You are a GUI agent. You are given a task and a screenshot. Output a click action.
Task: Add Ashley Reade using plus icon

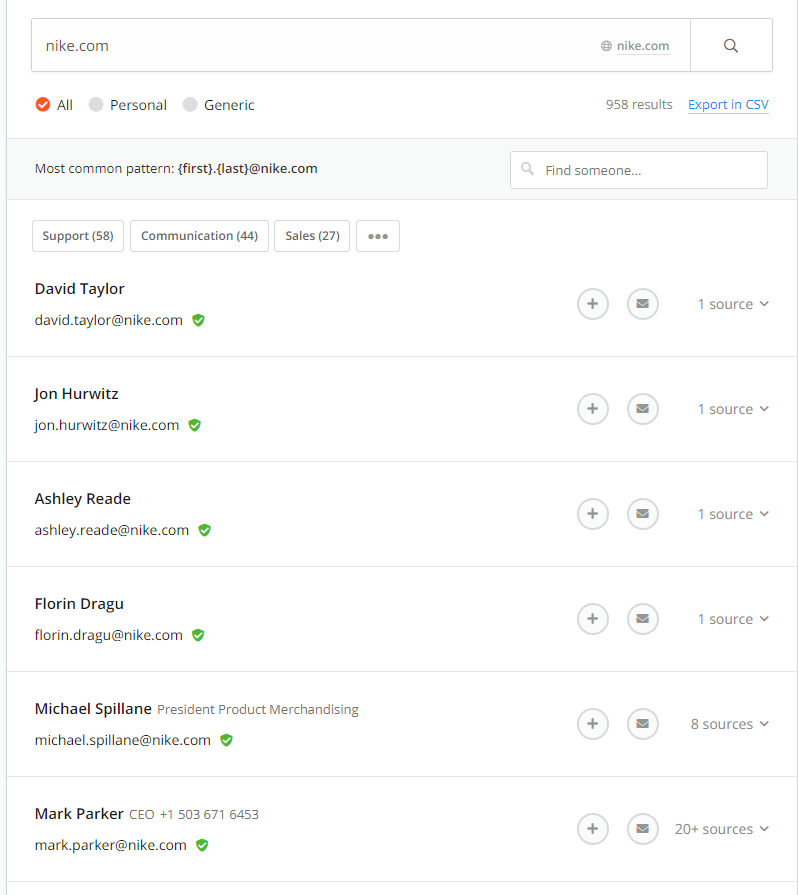coord(593,514)
